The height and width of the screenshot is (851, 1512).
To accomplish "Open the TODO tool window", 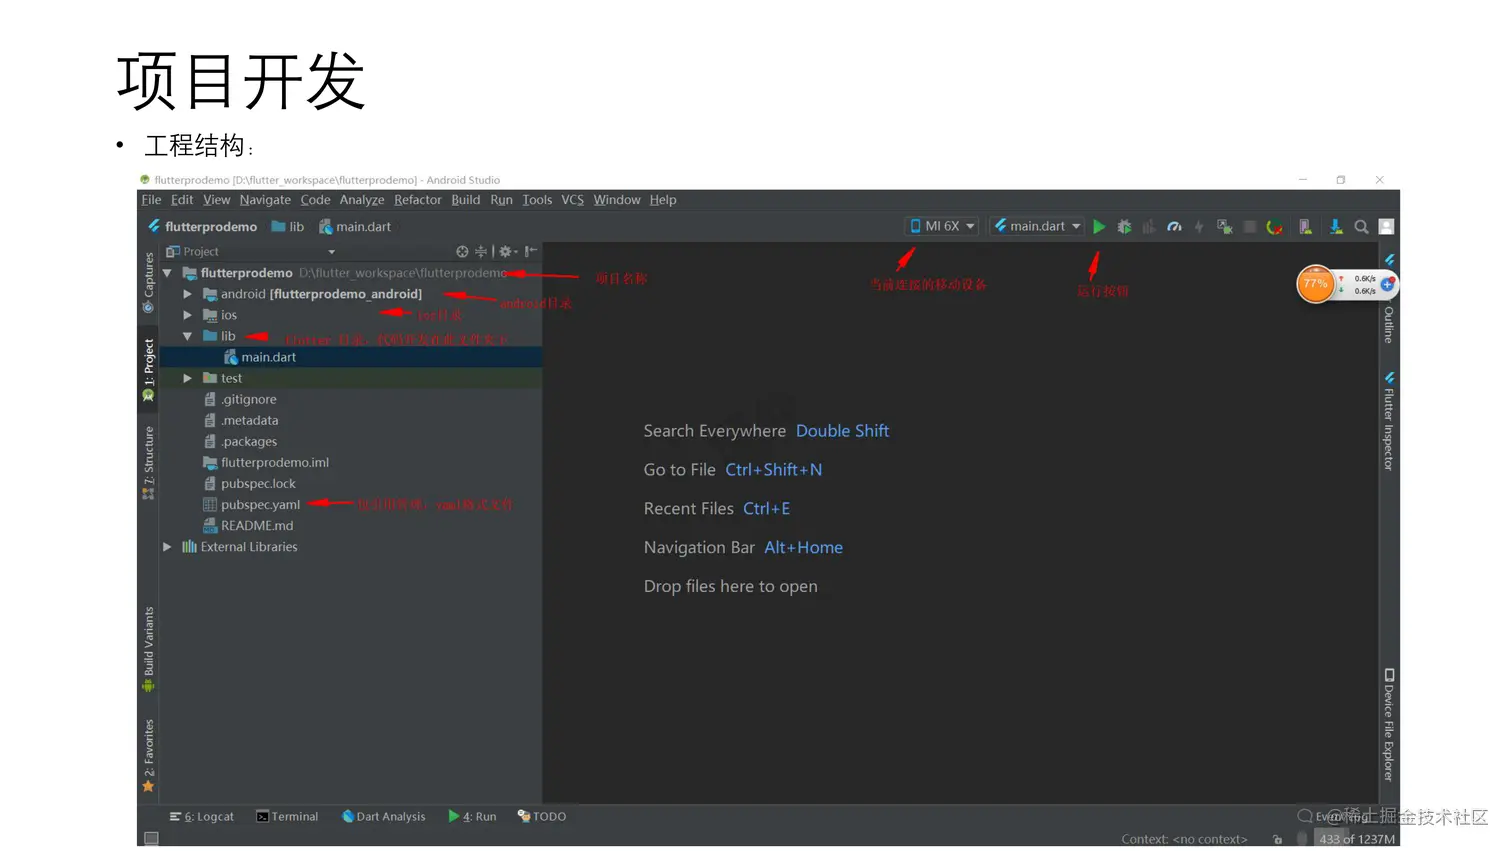I will (541, 816).
